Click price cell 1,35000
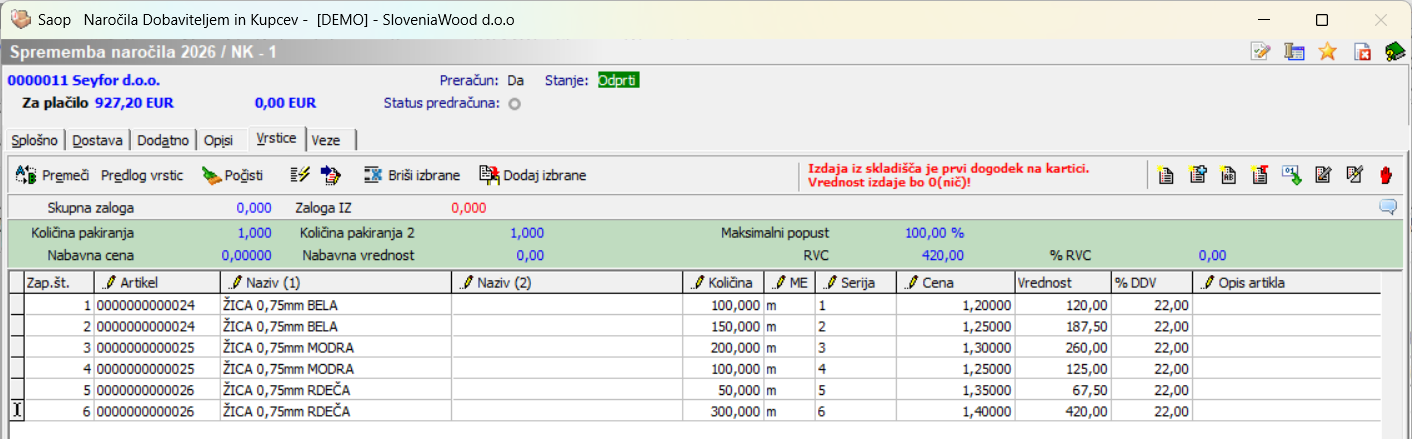Screen dimensions: 1412x439 [955, 388]
